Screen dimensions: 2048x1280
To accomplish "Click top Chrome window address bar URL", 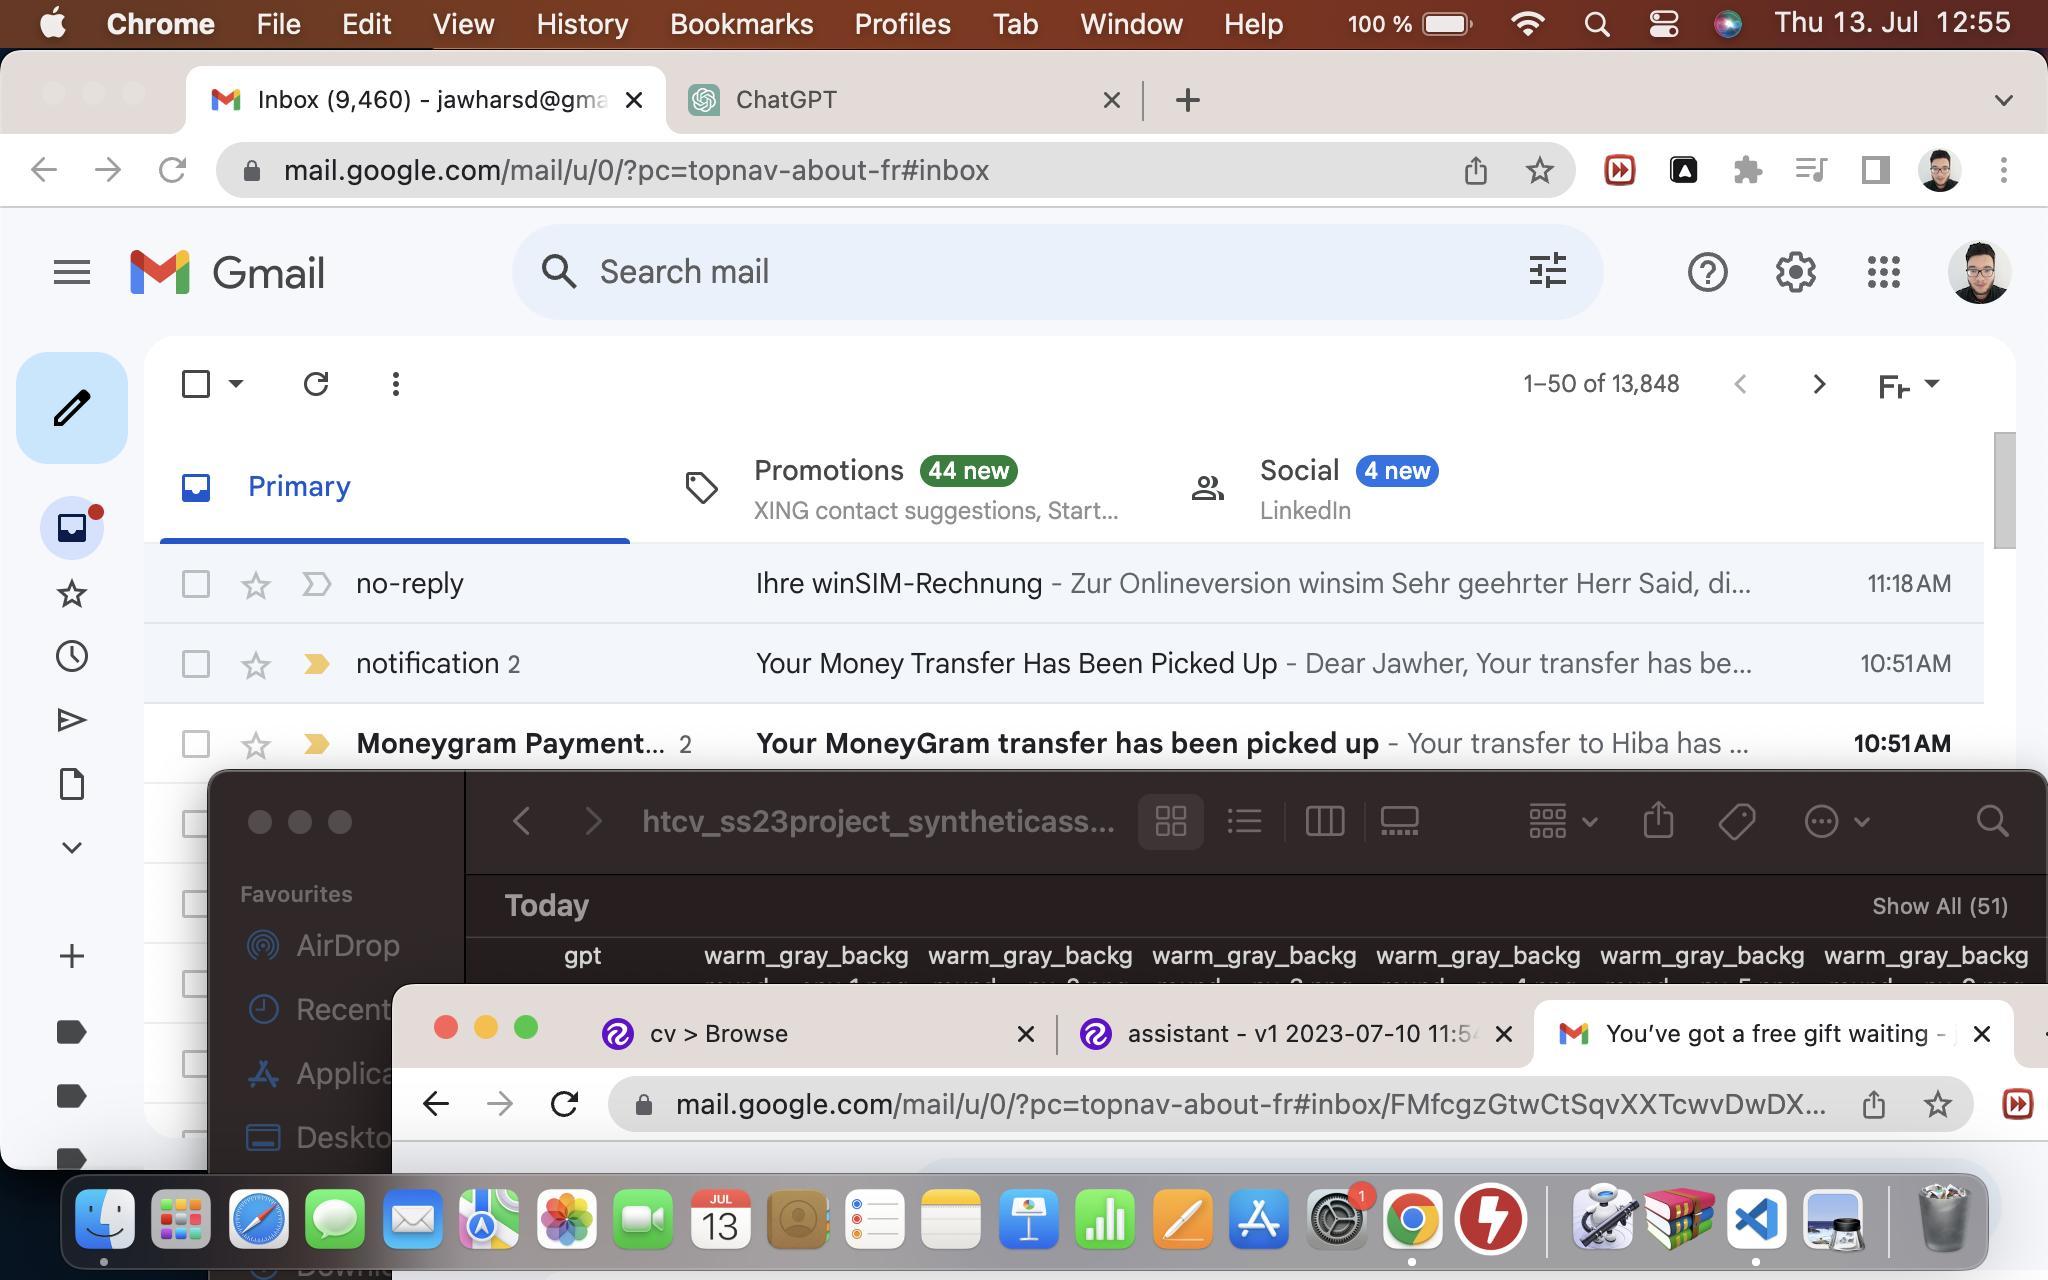I will pyautogui.click(x=636, y=170).
